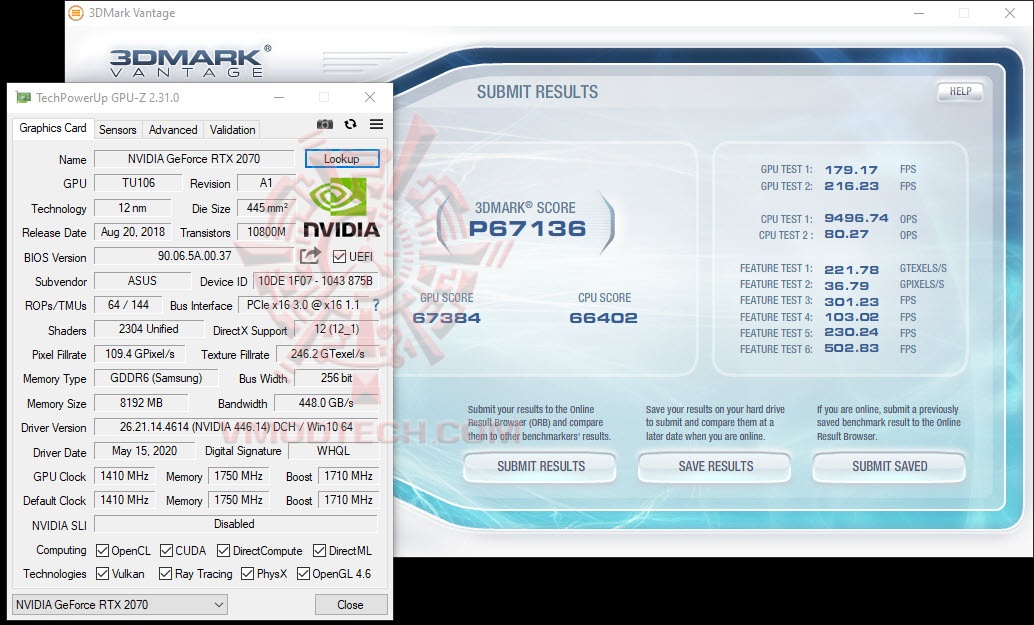Open the GPU-Z hamburger menu

tap(377, 124)
